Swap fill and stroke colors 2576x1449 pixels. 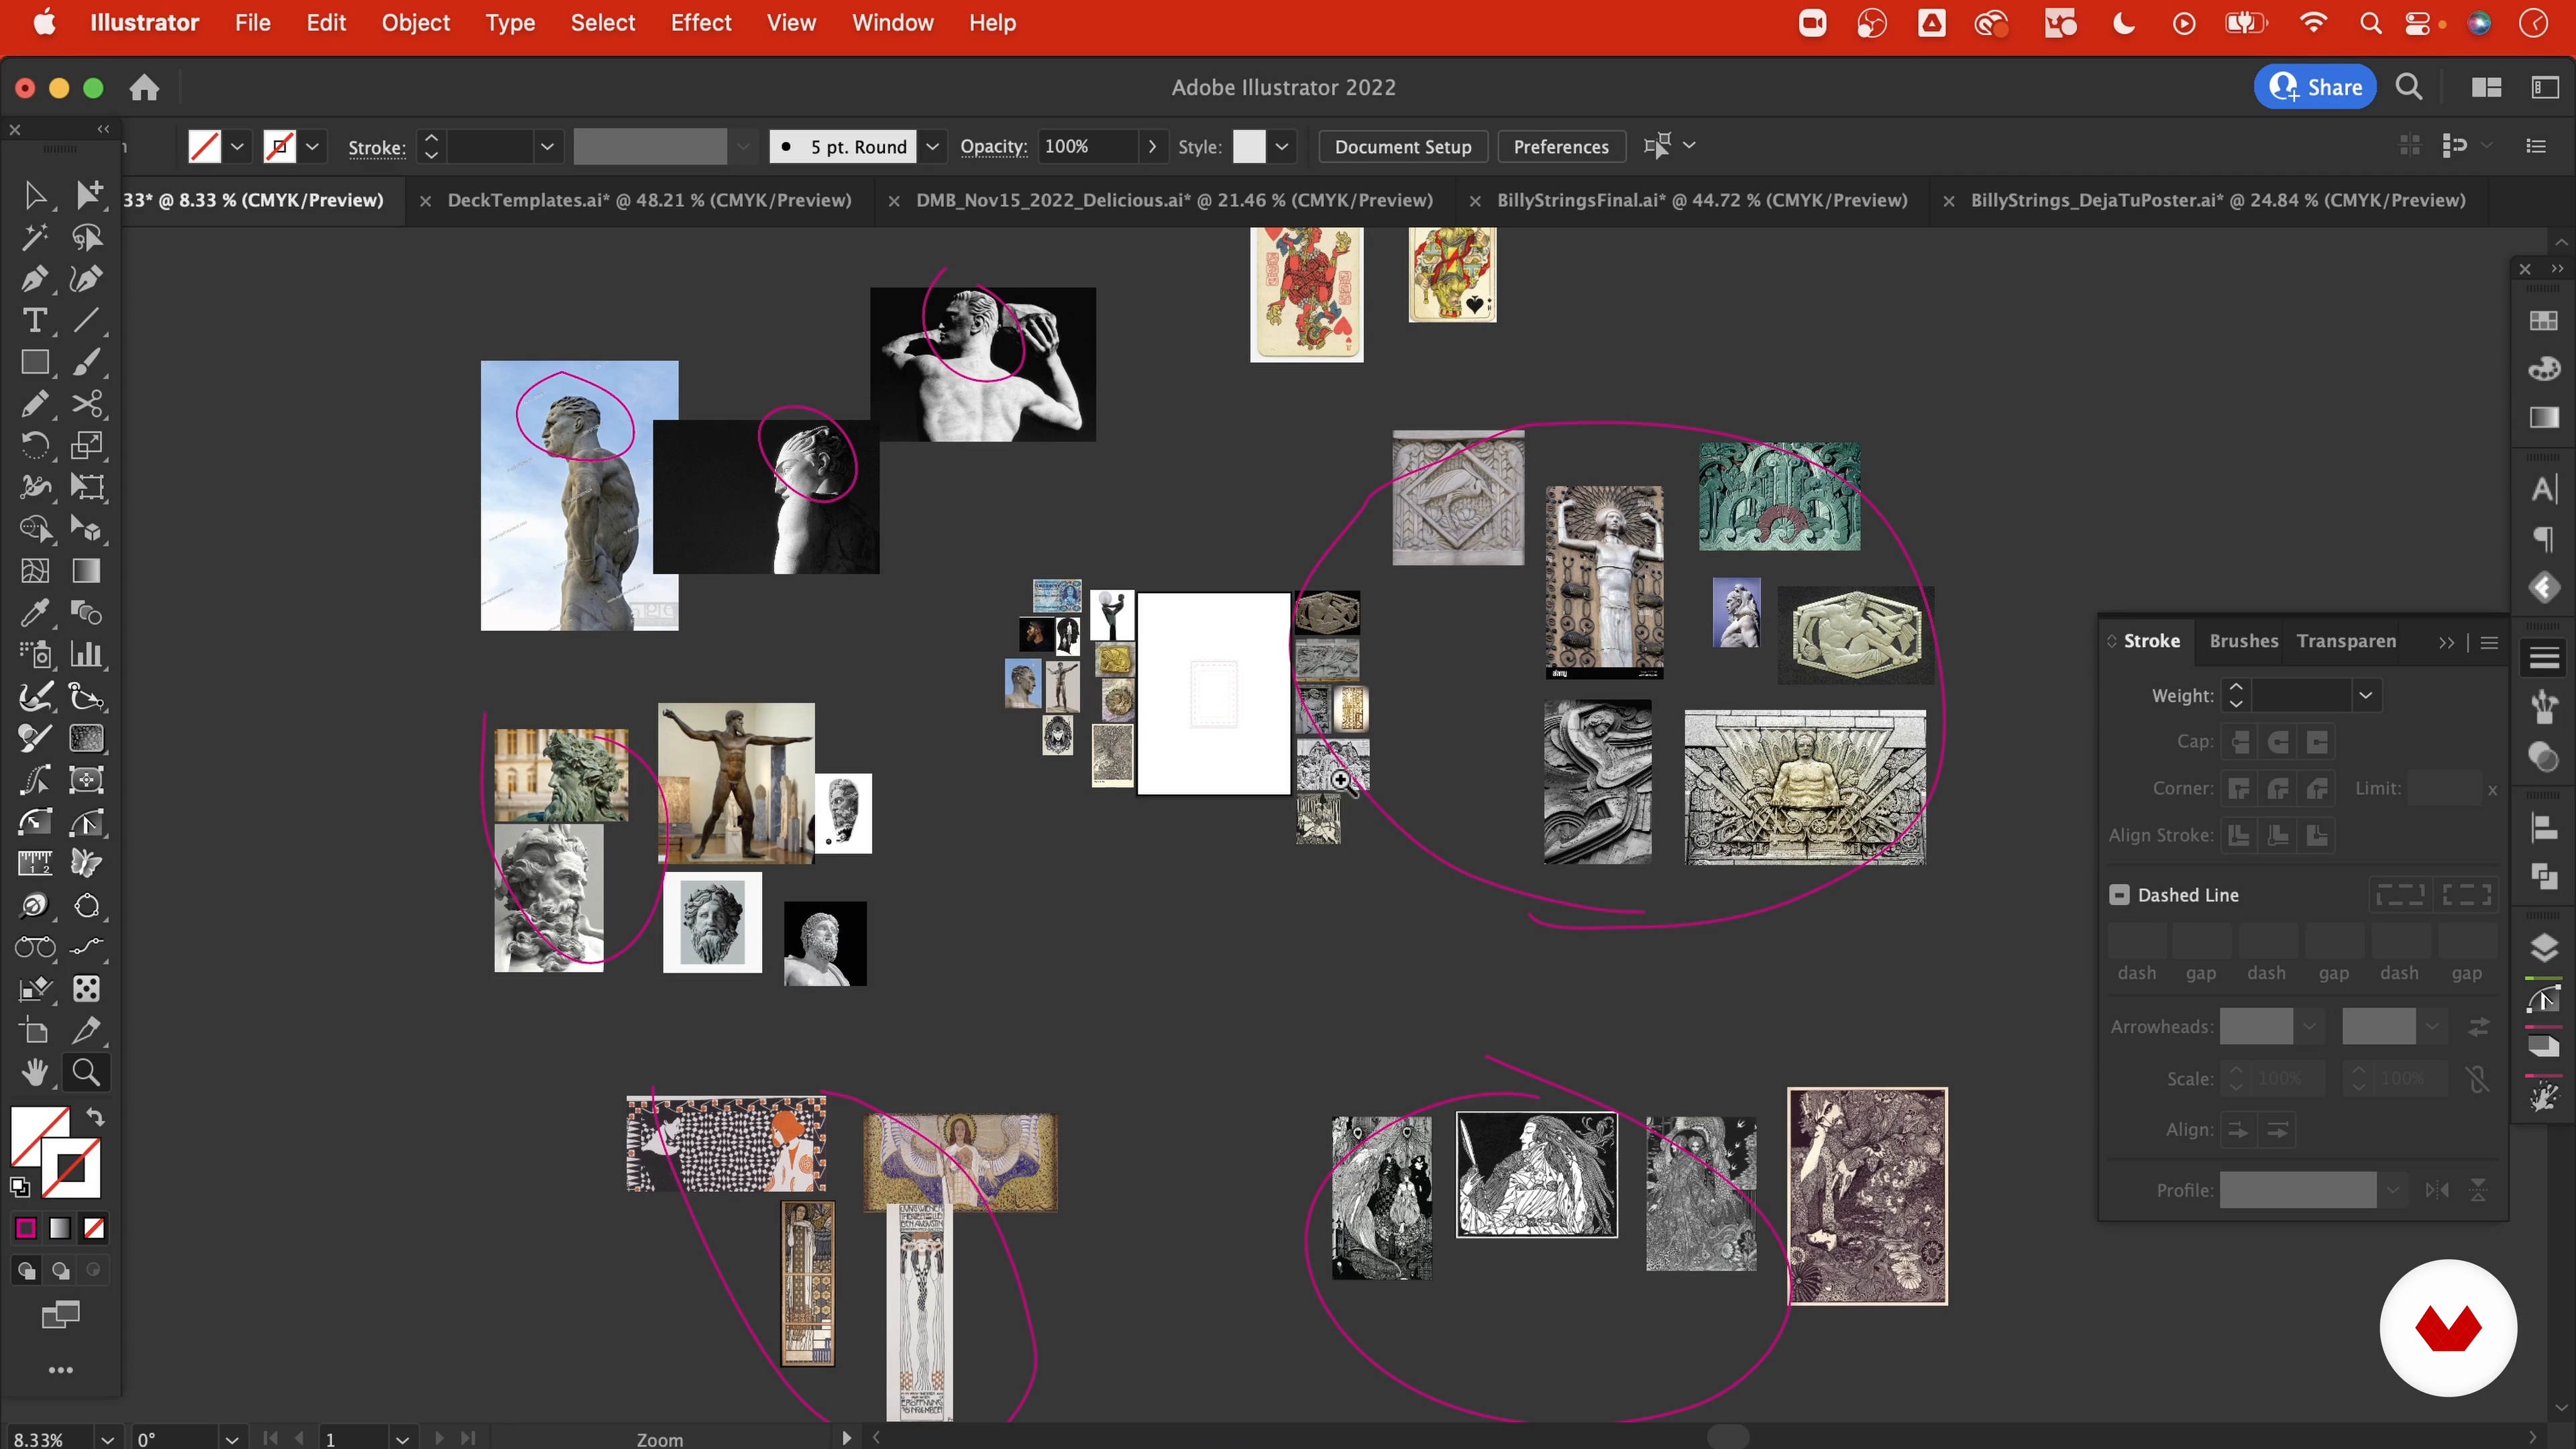(95, 1117)
